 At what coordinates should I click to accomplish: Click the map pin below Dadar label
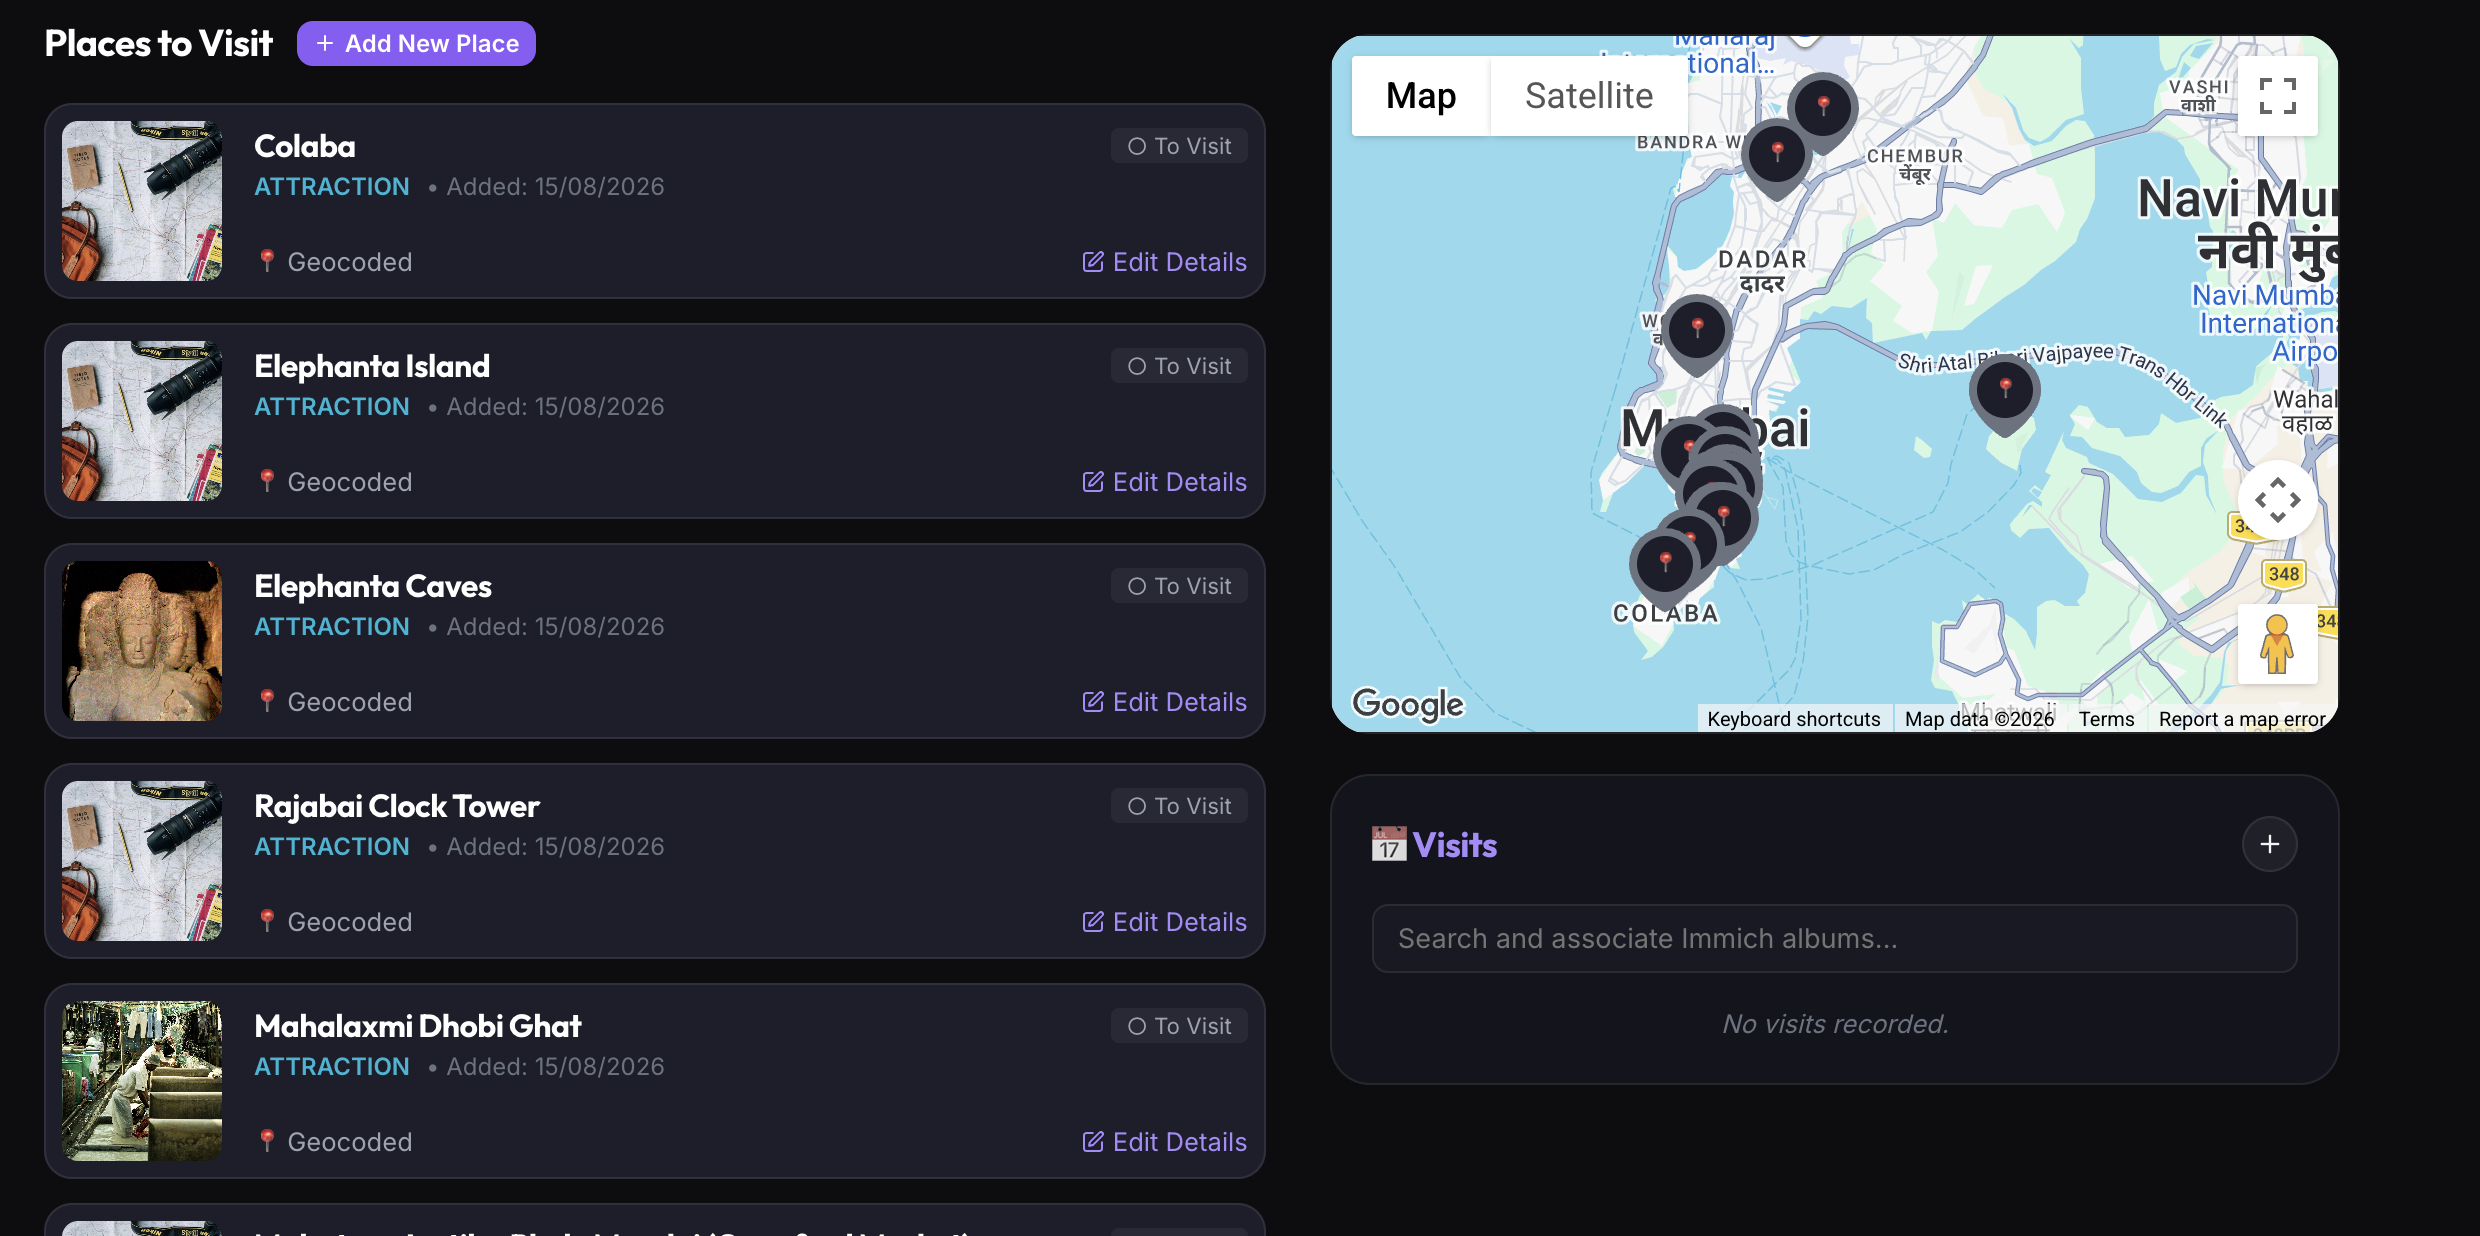pos(1697,331)
